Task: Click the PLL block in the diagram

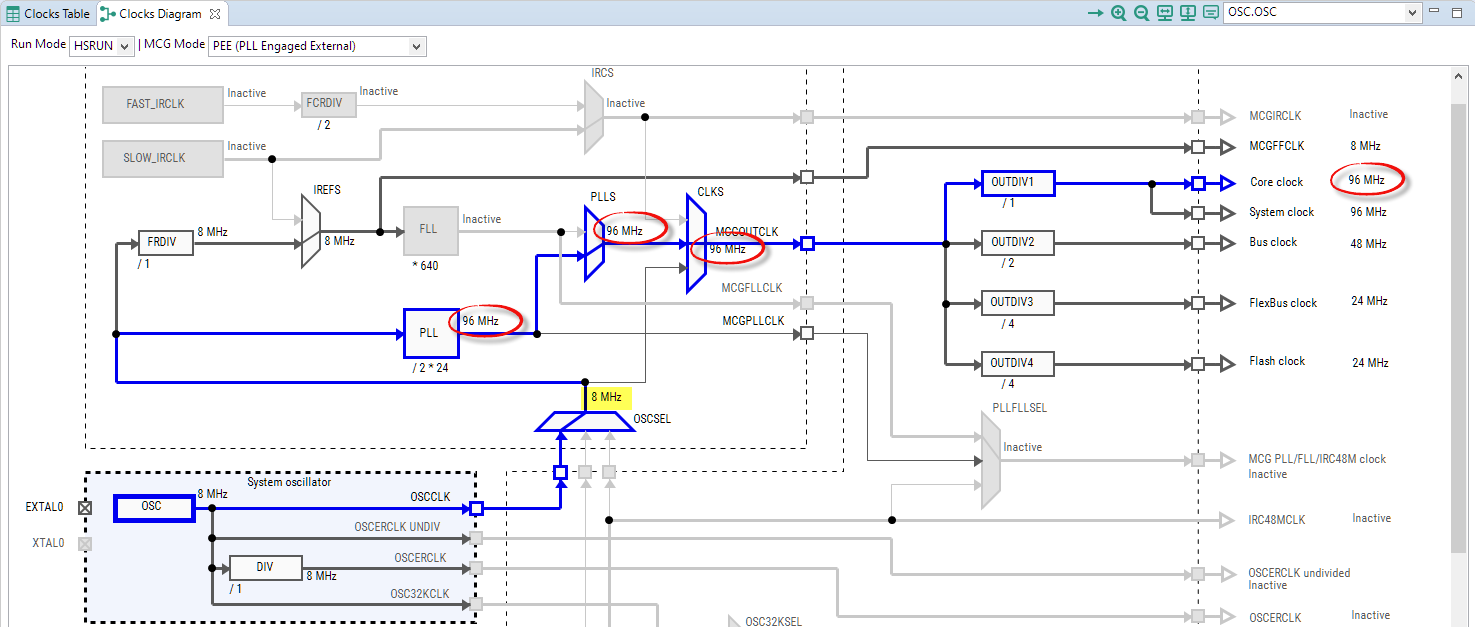Action: (431, 333)
